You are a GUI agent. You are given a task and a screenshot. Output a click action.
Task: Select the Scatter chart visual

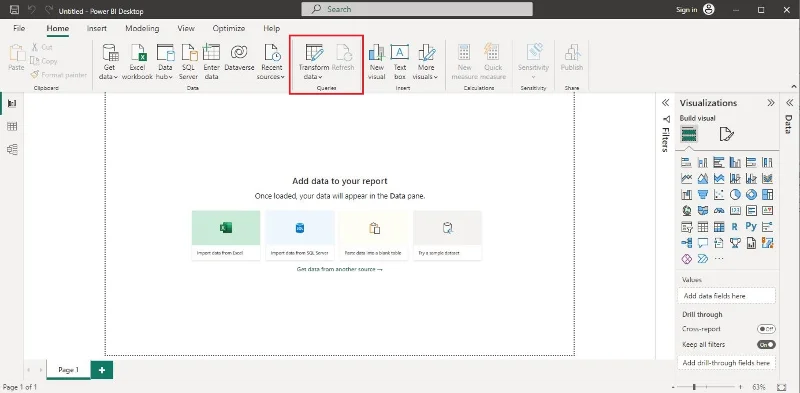click(x=719, y=194)
